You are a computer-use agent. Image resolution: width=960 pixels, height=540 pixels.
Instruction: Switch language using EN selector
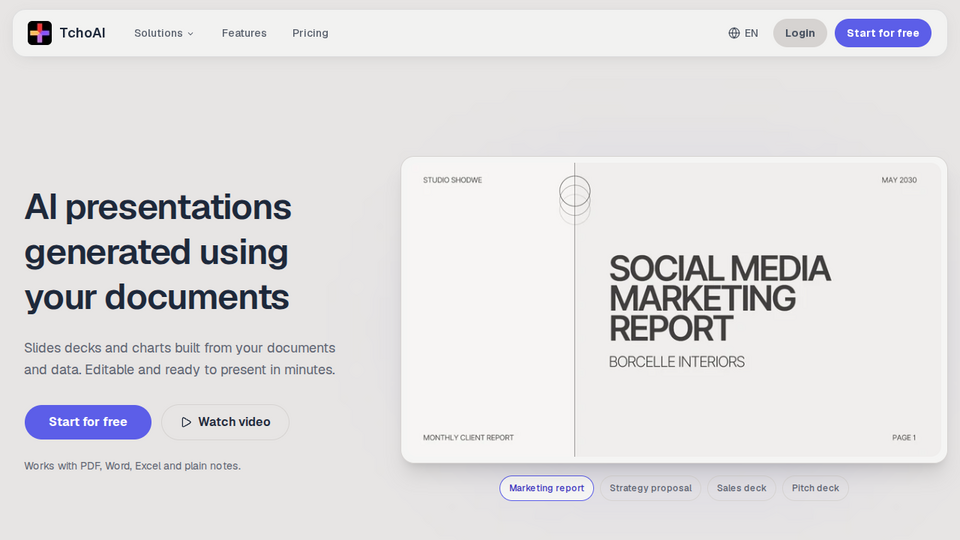pyautogui.click(x=743, y=33)
